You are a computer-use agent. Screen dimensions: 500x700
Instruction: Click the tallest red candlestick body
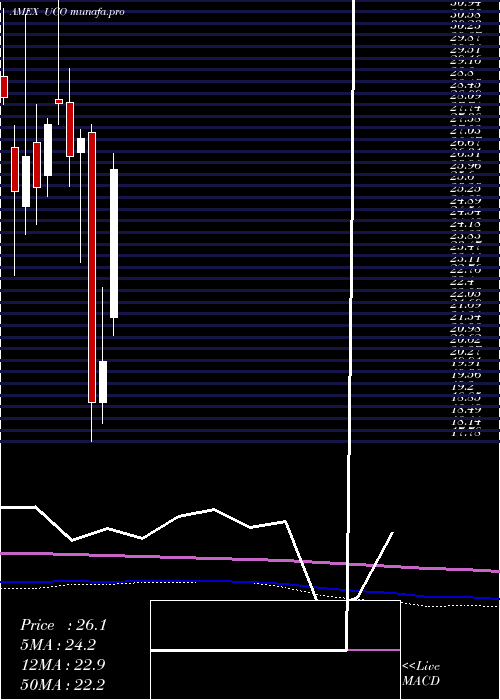(x=92, y=267)
